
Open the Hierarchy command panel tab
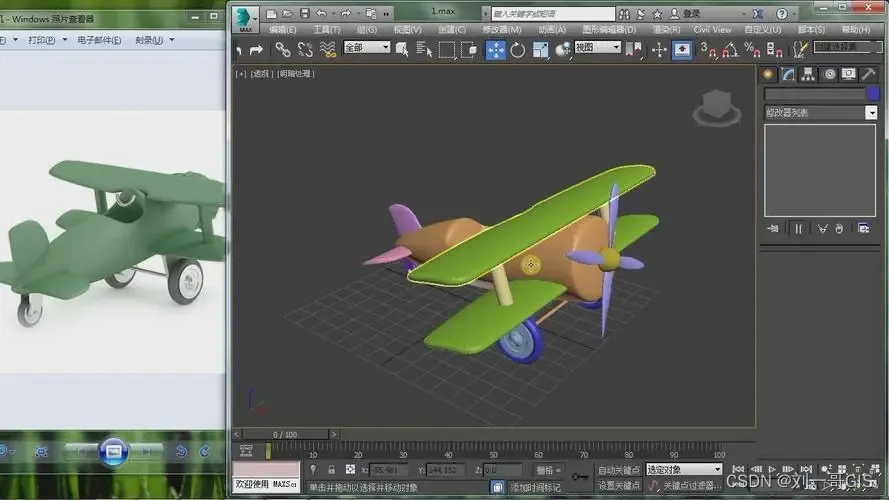(x=808, y=74)
